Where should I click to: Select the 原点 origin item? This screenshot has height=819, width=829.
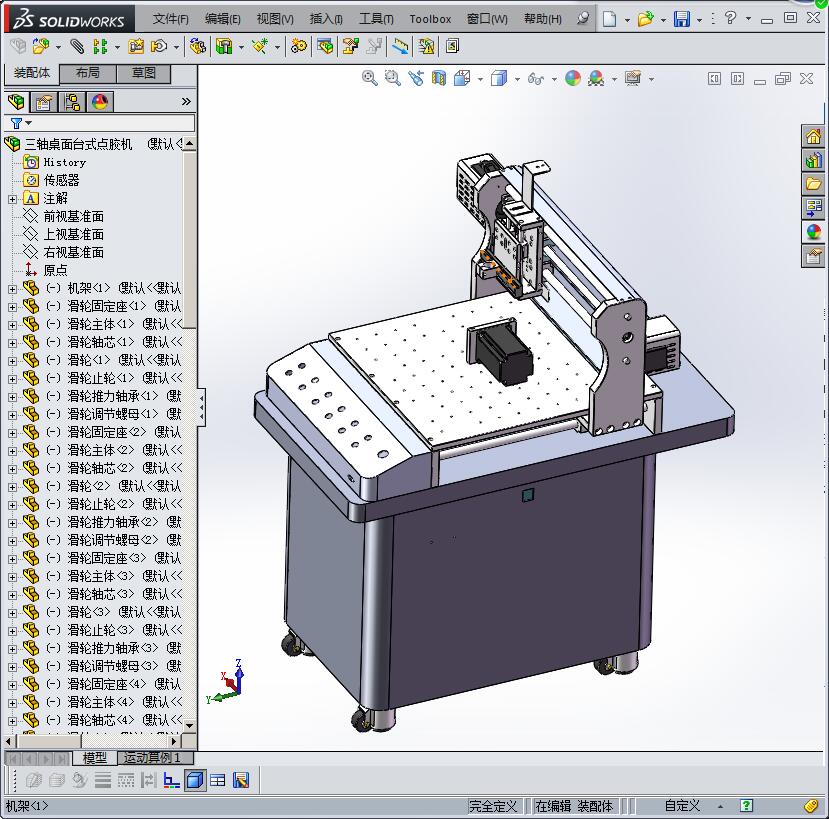pyautogui.click(x=56, y=270)
